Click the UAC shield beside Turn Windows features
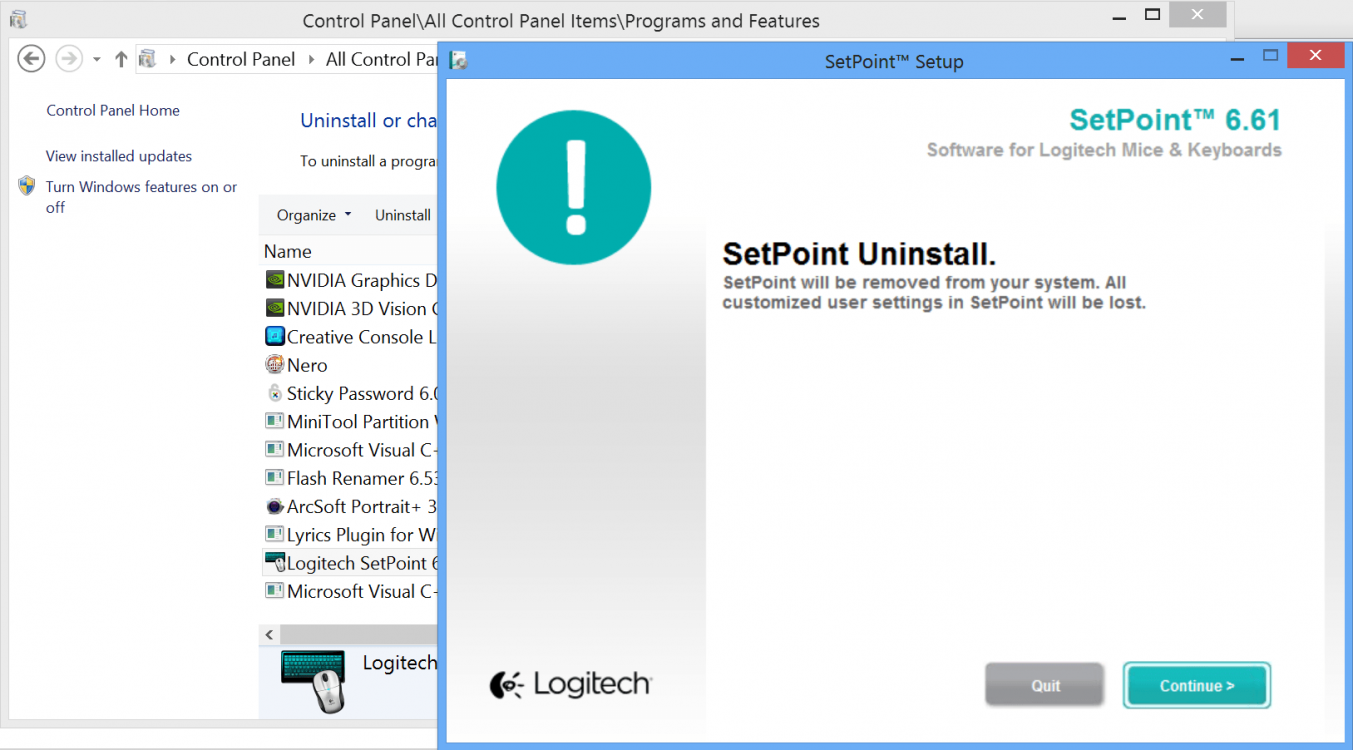 26,185
